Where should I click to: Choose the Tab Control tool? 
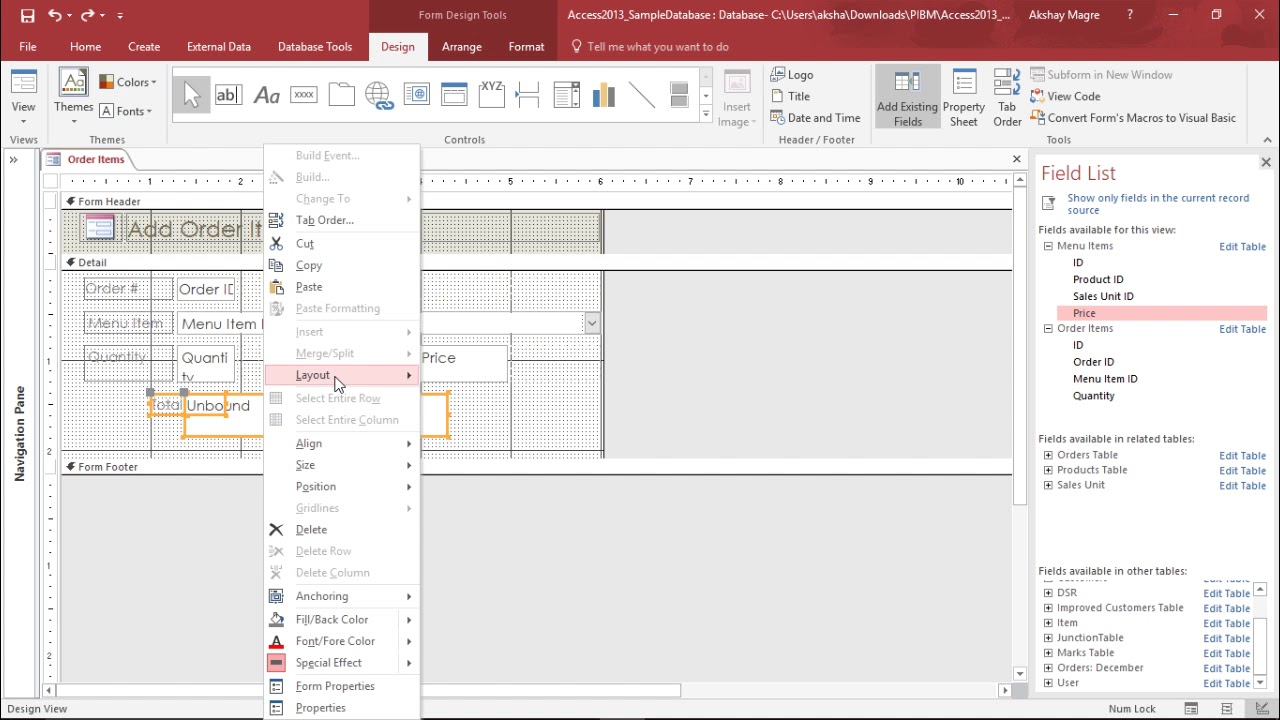pyautogui.click(x=341, y=95)
